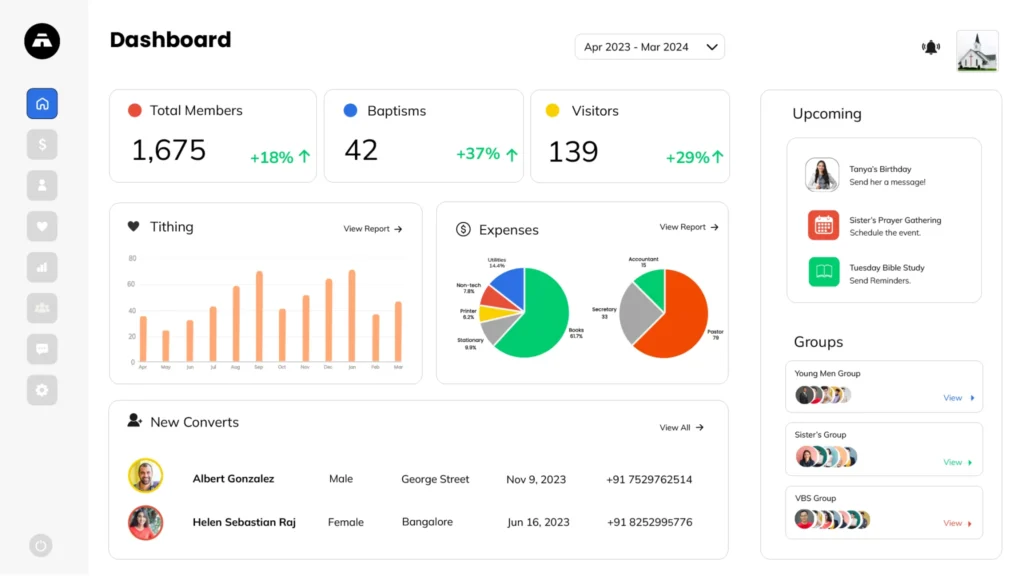
Task: View the Young Men Group
Action: tap(959, 398)
